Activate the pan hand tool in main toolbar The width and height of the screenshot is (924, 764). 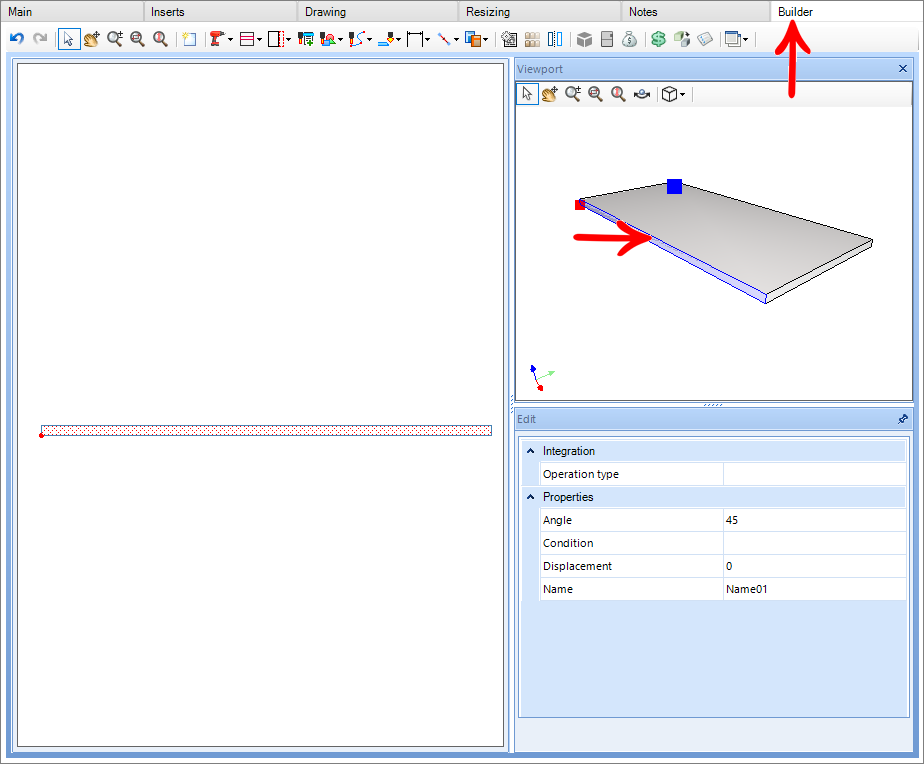91,39
